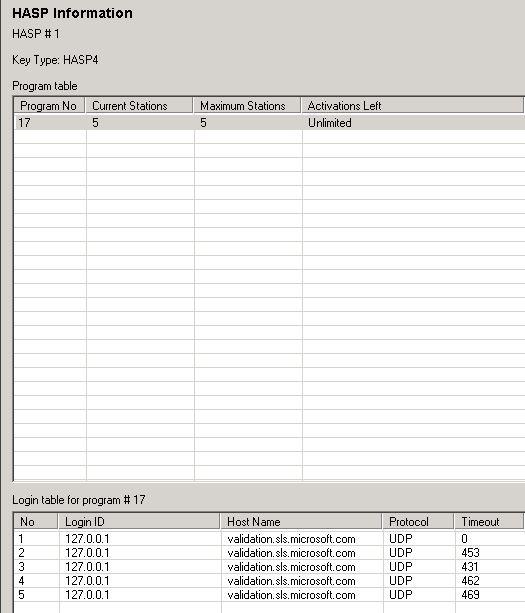
Task: Select login row with timeout 462
Action: pos(269,581)
